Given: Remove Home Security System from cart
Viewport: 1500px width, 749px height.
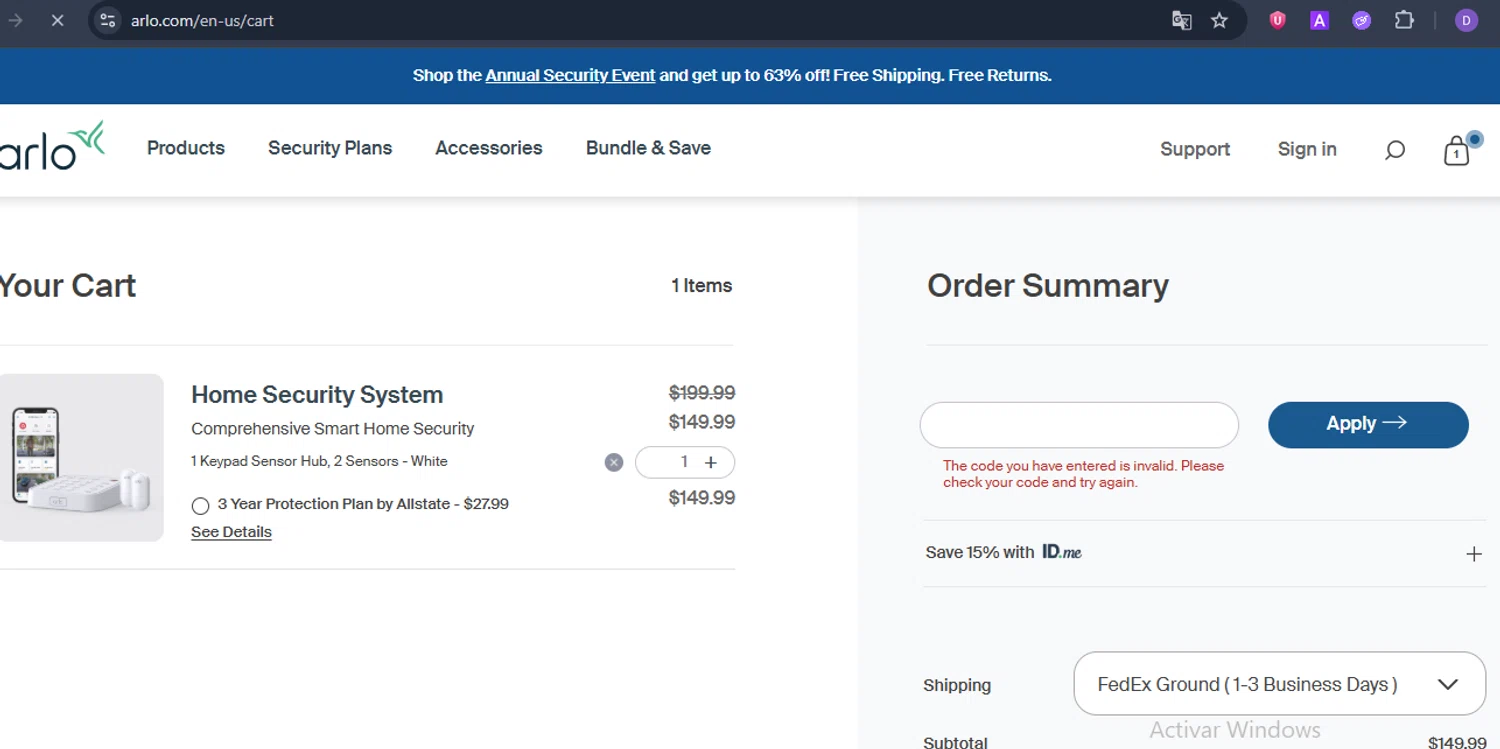Looking at the screenshot, I should tap(614, 462).
